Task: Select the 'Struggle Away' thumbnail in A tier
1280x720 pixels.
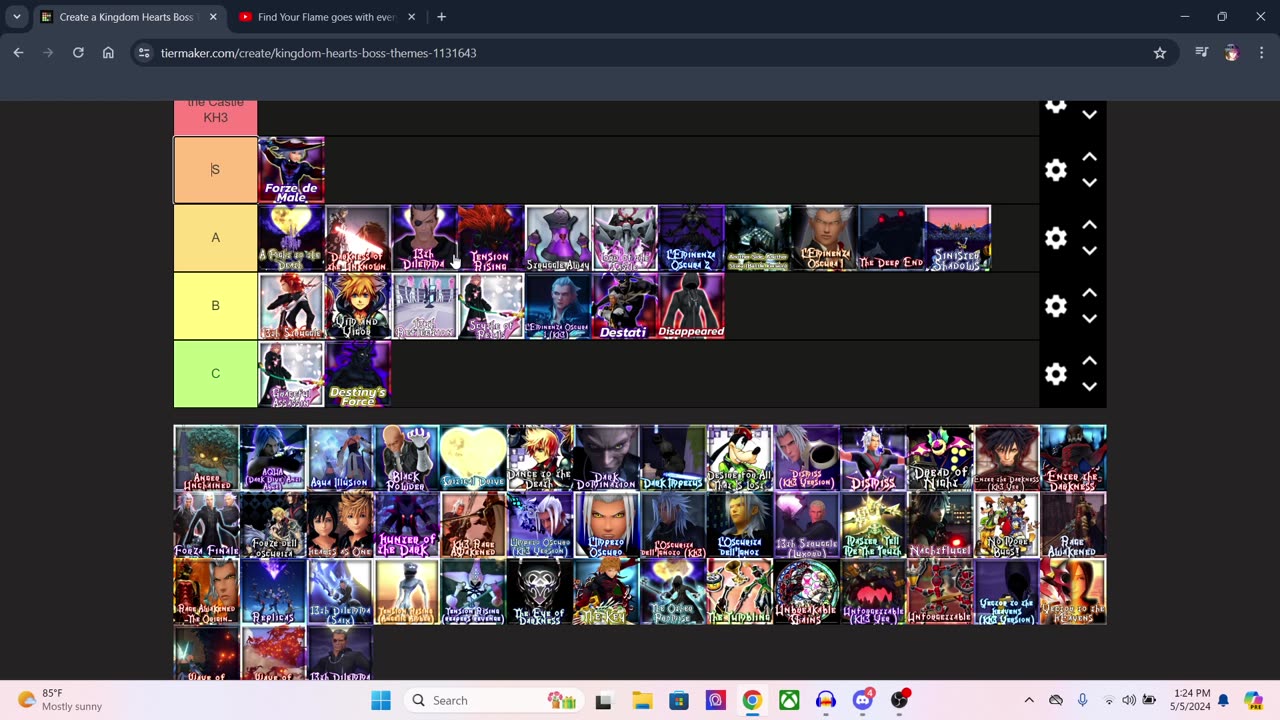Action: click(558, 238)
